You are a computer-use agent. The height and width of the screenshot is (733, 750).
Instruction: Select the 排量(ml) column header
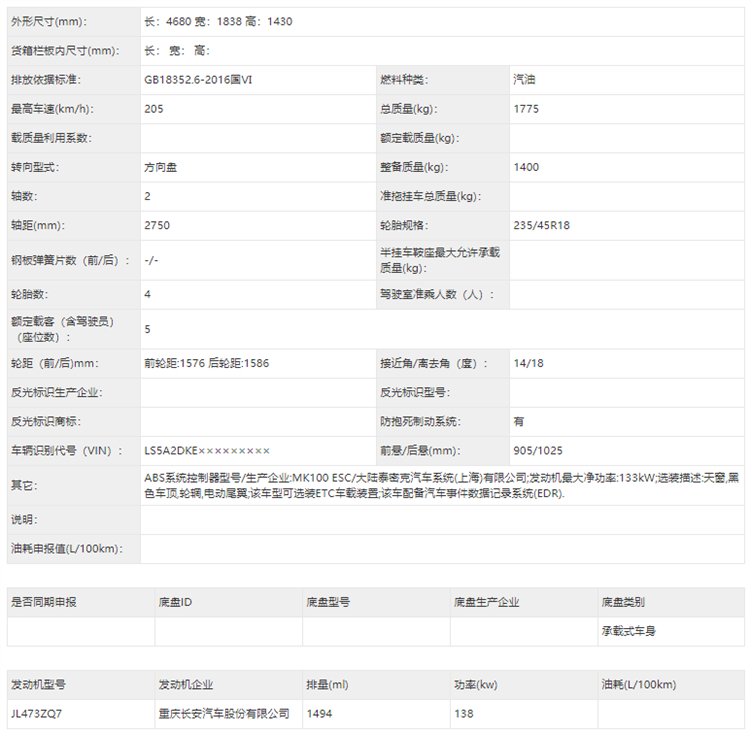click(x=327, y=685)
